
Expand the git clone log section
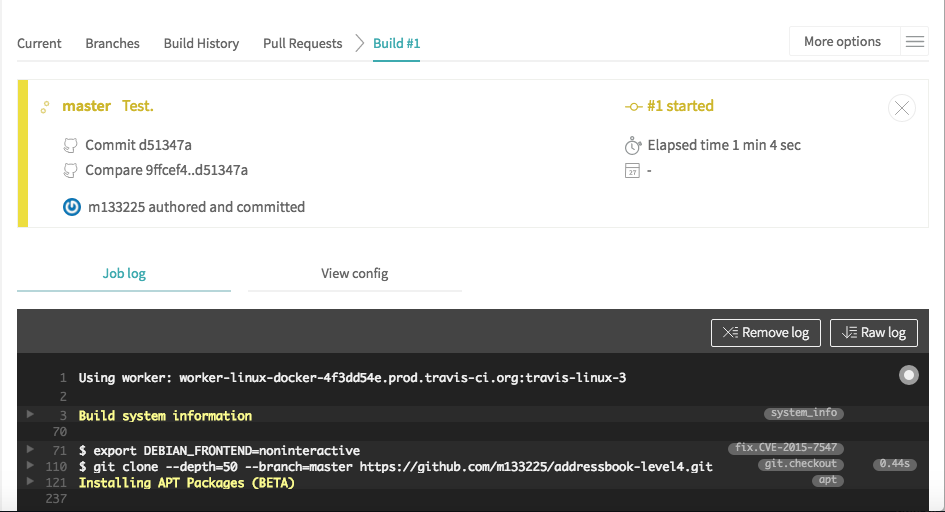pyautogui.click(x=30, y=466)
